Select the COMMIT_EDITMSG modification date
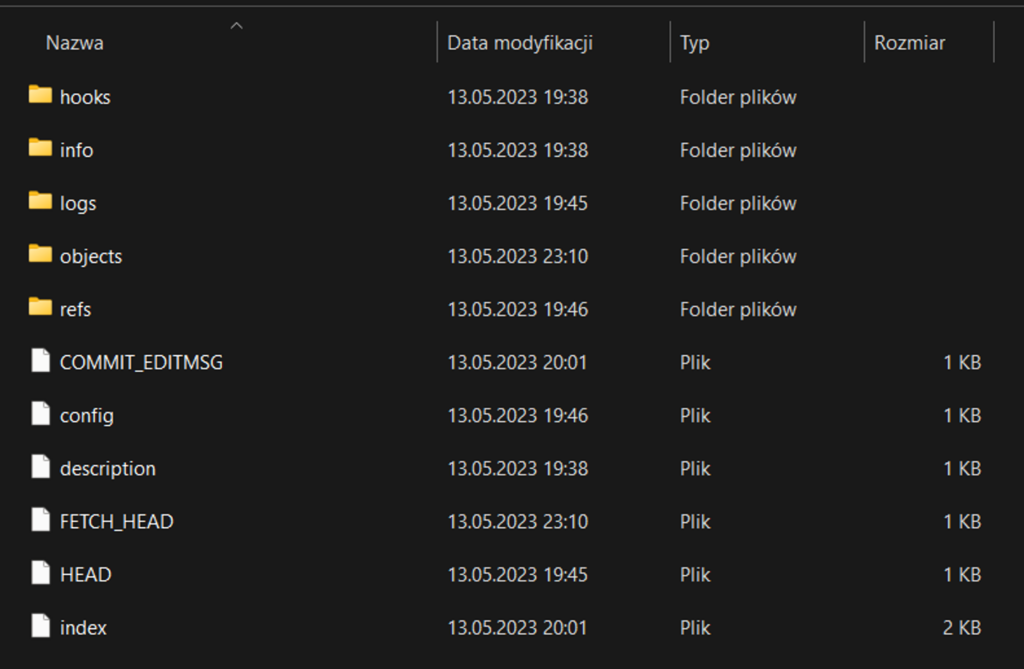1024x669 pixels. [x=517, y=362]
